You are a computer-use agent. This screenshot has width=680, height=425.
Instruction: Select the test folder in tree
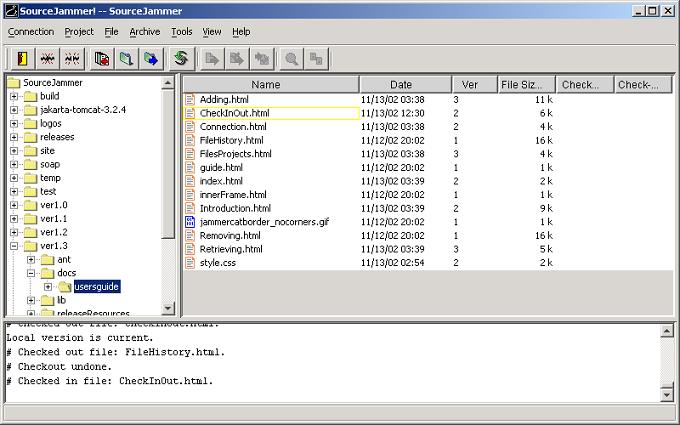(x=48, y=191)
